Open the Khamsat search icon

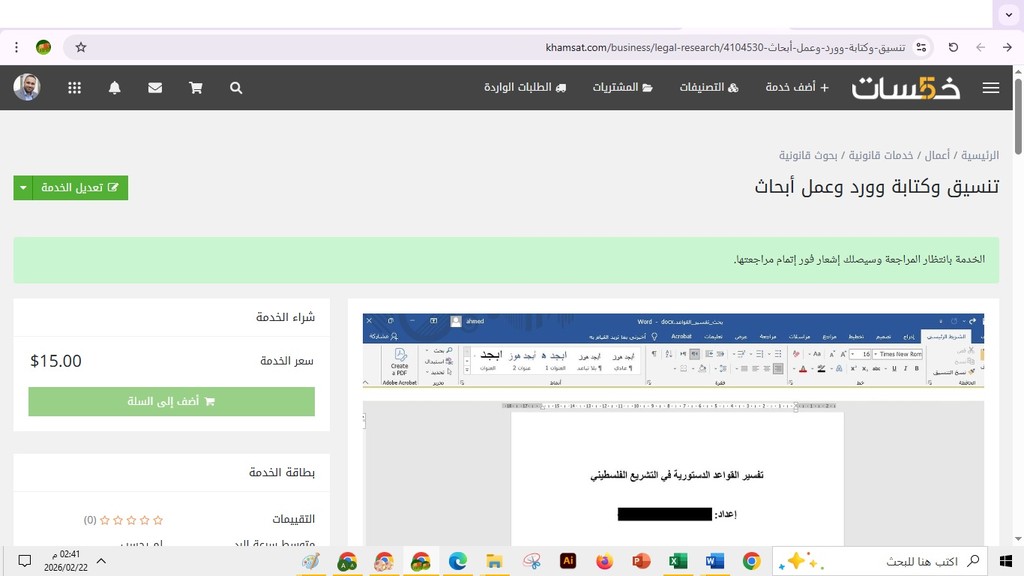(x=236, y=88)
